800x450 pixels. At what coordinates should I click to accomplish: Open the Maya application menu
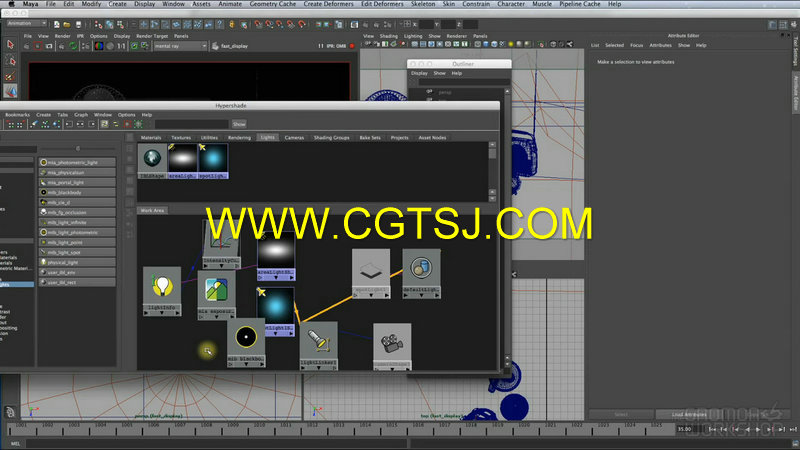(x=31, y=4)
